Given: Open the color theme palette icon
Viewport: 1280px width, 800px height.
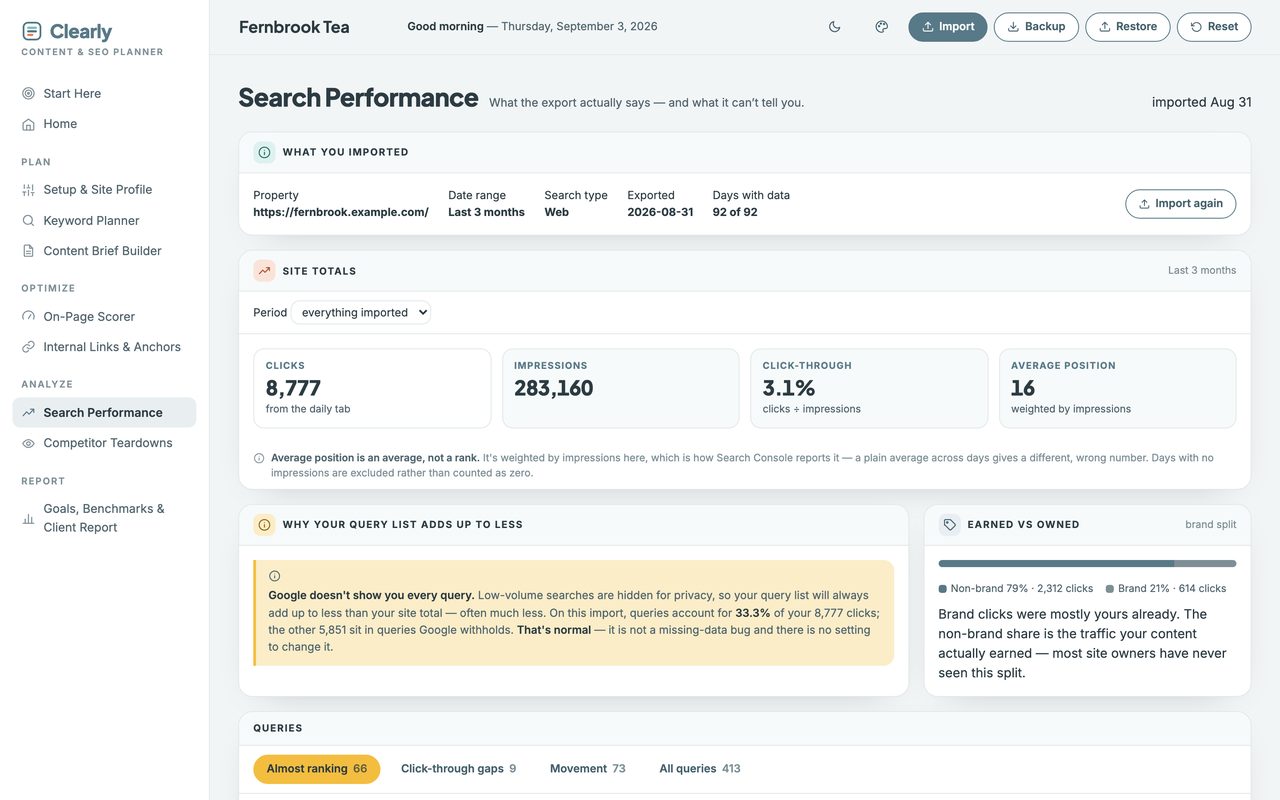Looking at the screenshot, I should pyautogui.click(x=882, y=27).
